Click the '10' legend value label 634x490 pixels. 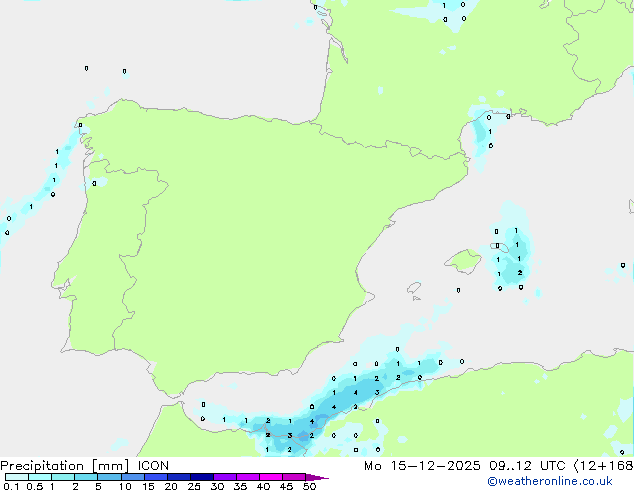(x=125, y=486)
